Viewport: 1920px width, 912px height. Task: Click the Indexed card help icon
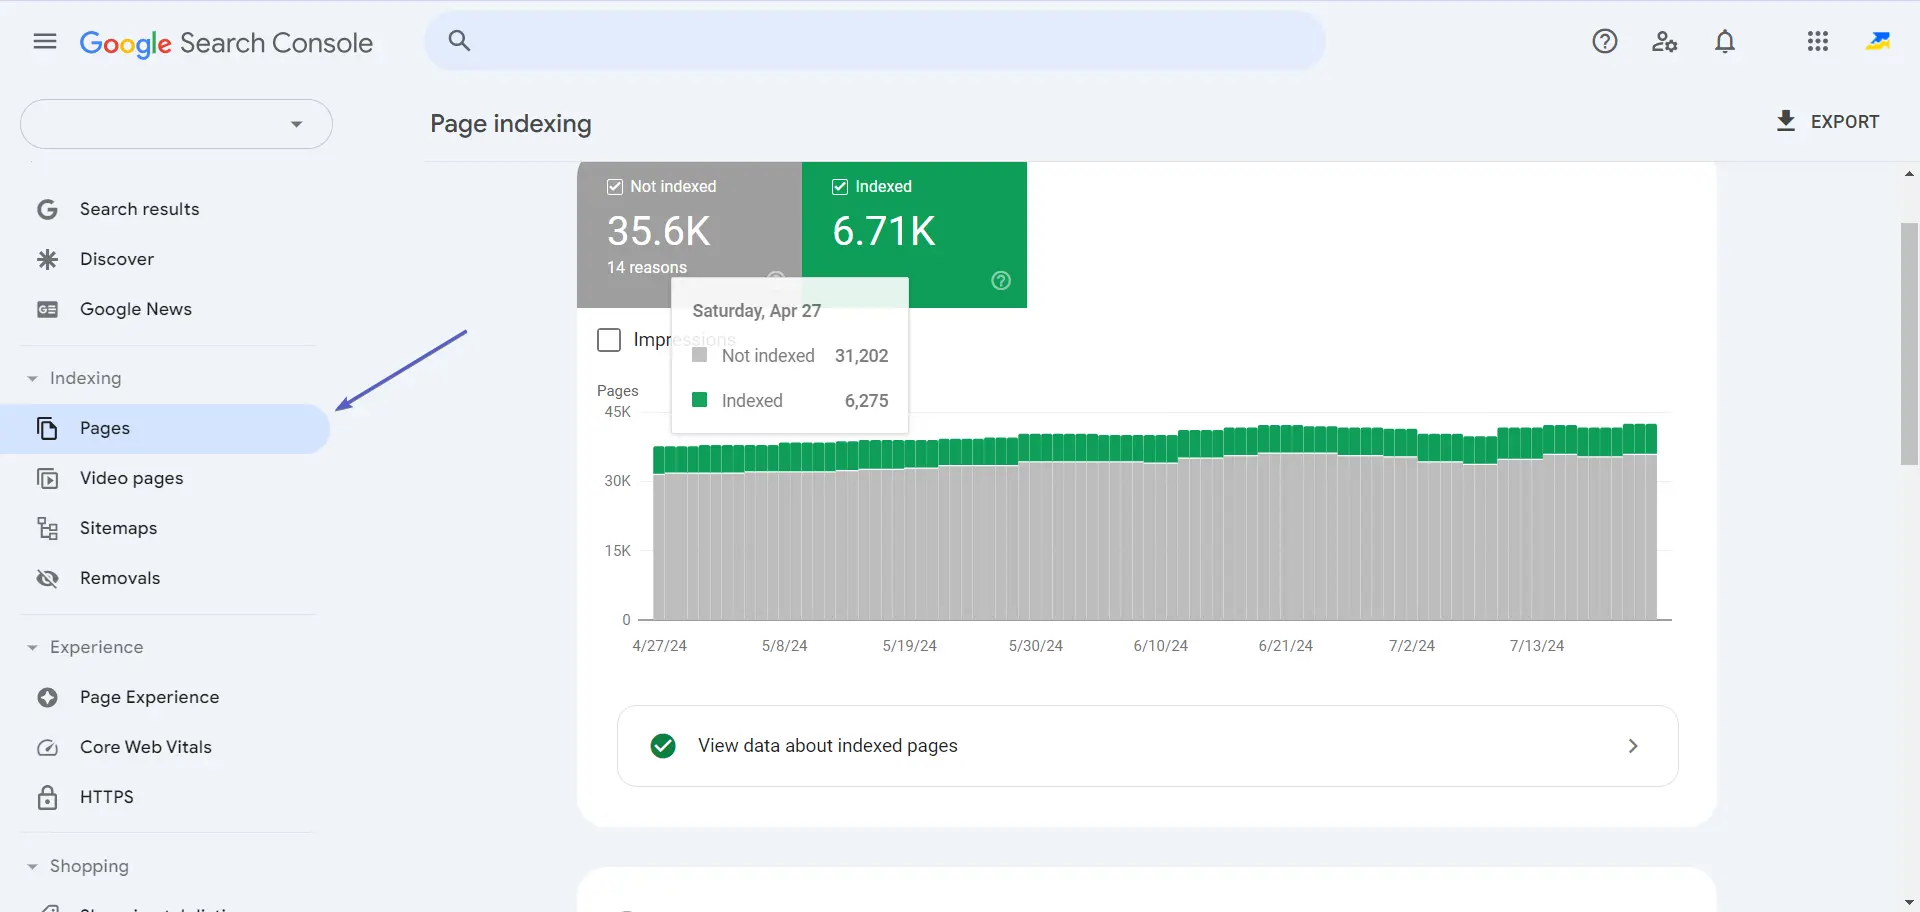tap(1001, 280)
